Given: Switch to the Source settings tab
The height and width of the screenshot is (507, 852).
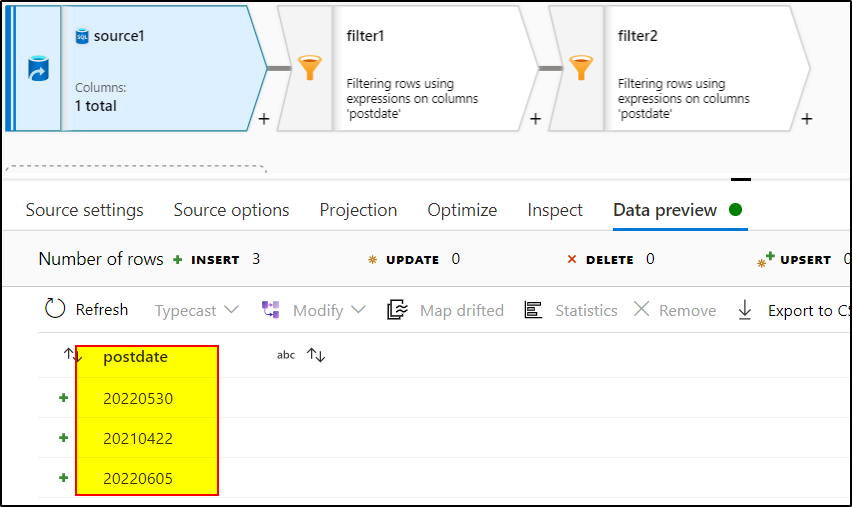Looking at the screenshot, I should click(x=84, y=210).
